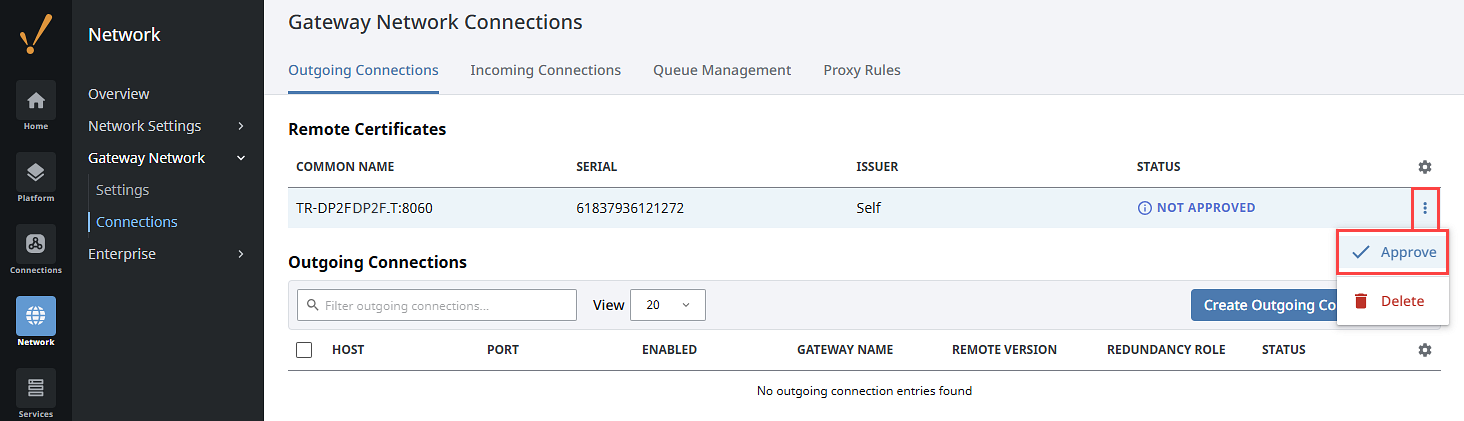This screenshot has height=421, width=1464.
Task: Open the Services sidebar icon
Action: (x=36, y=388)
